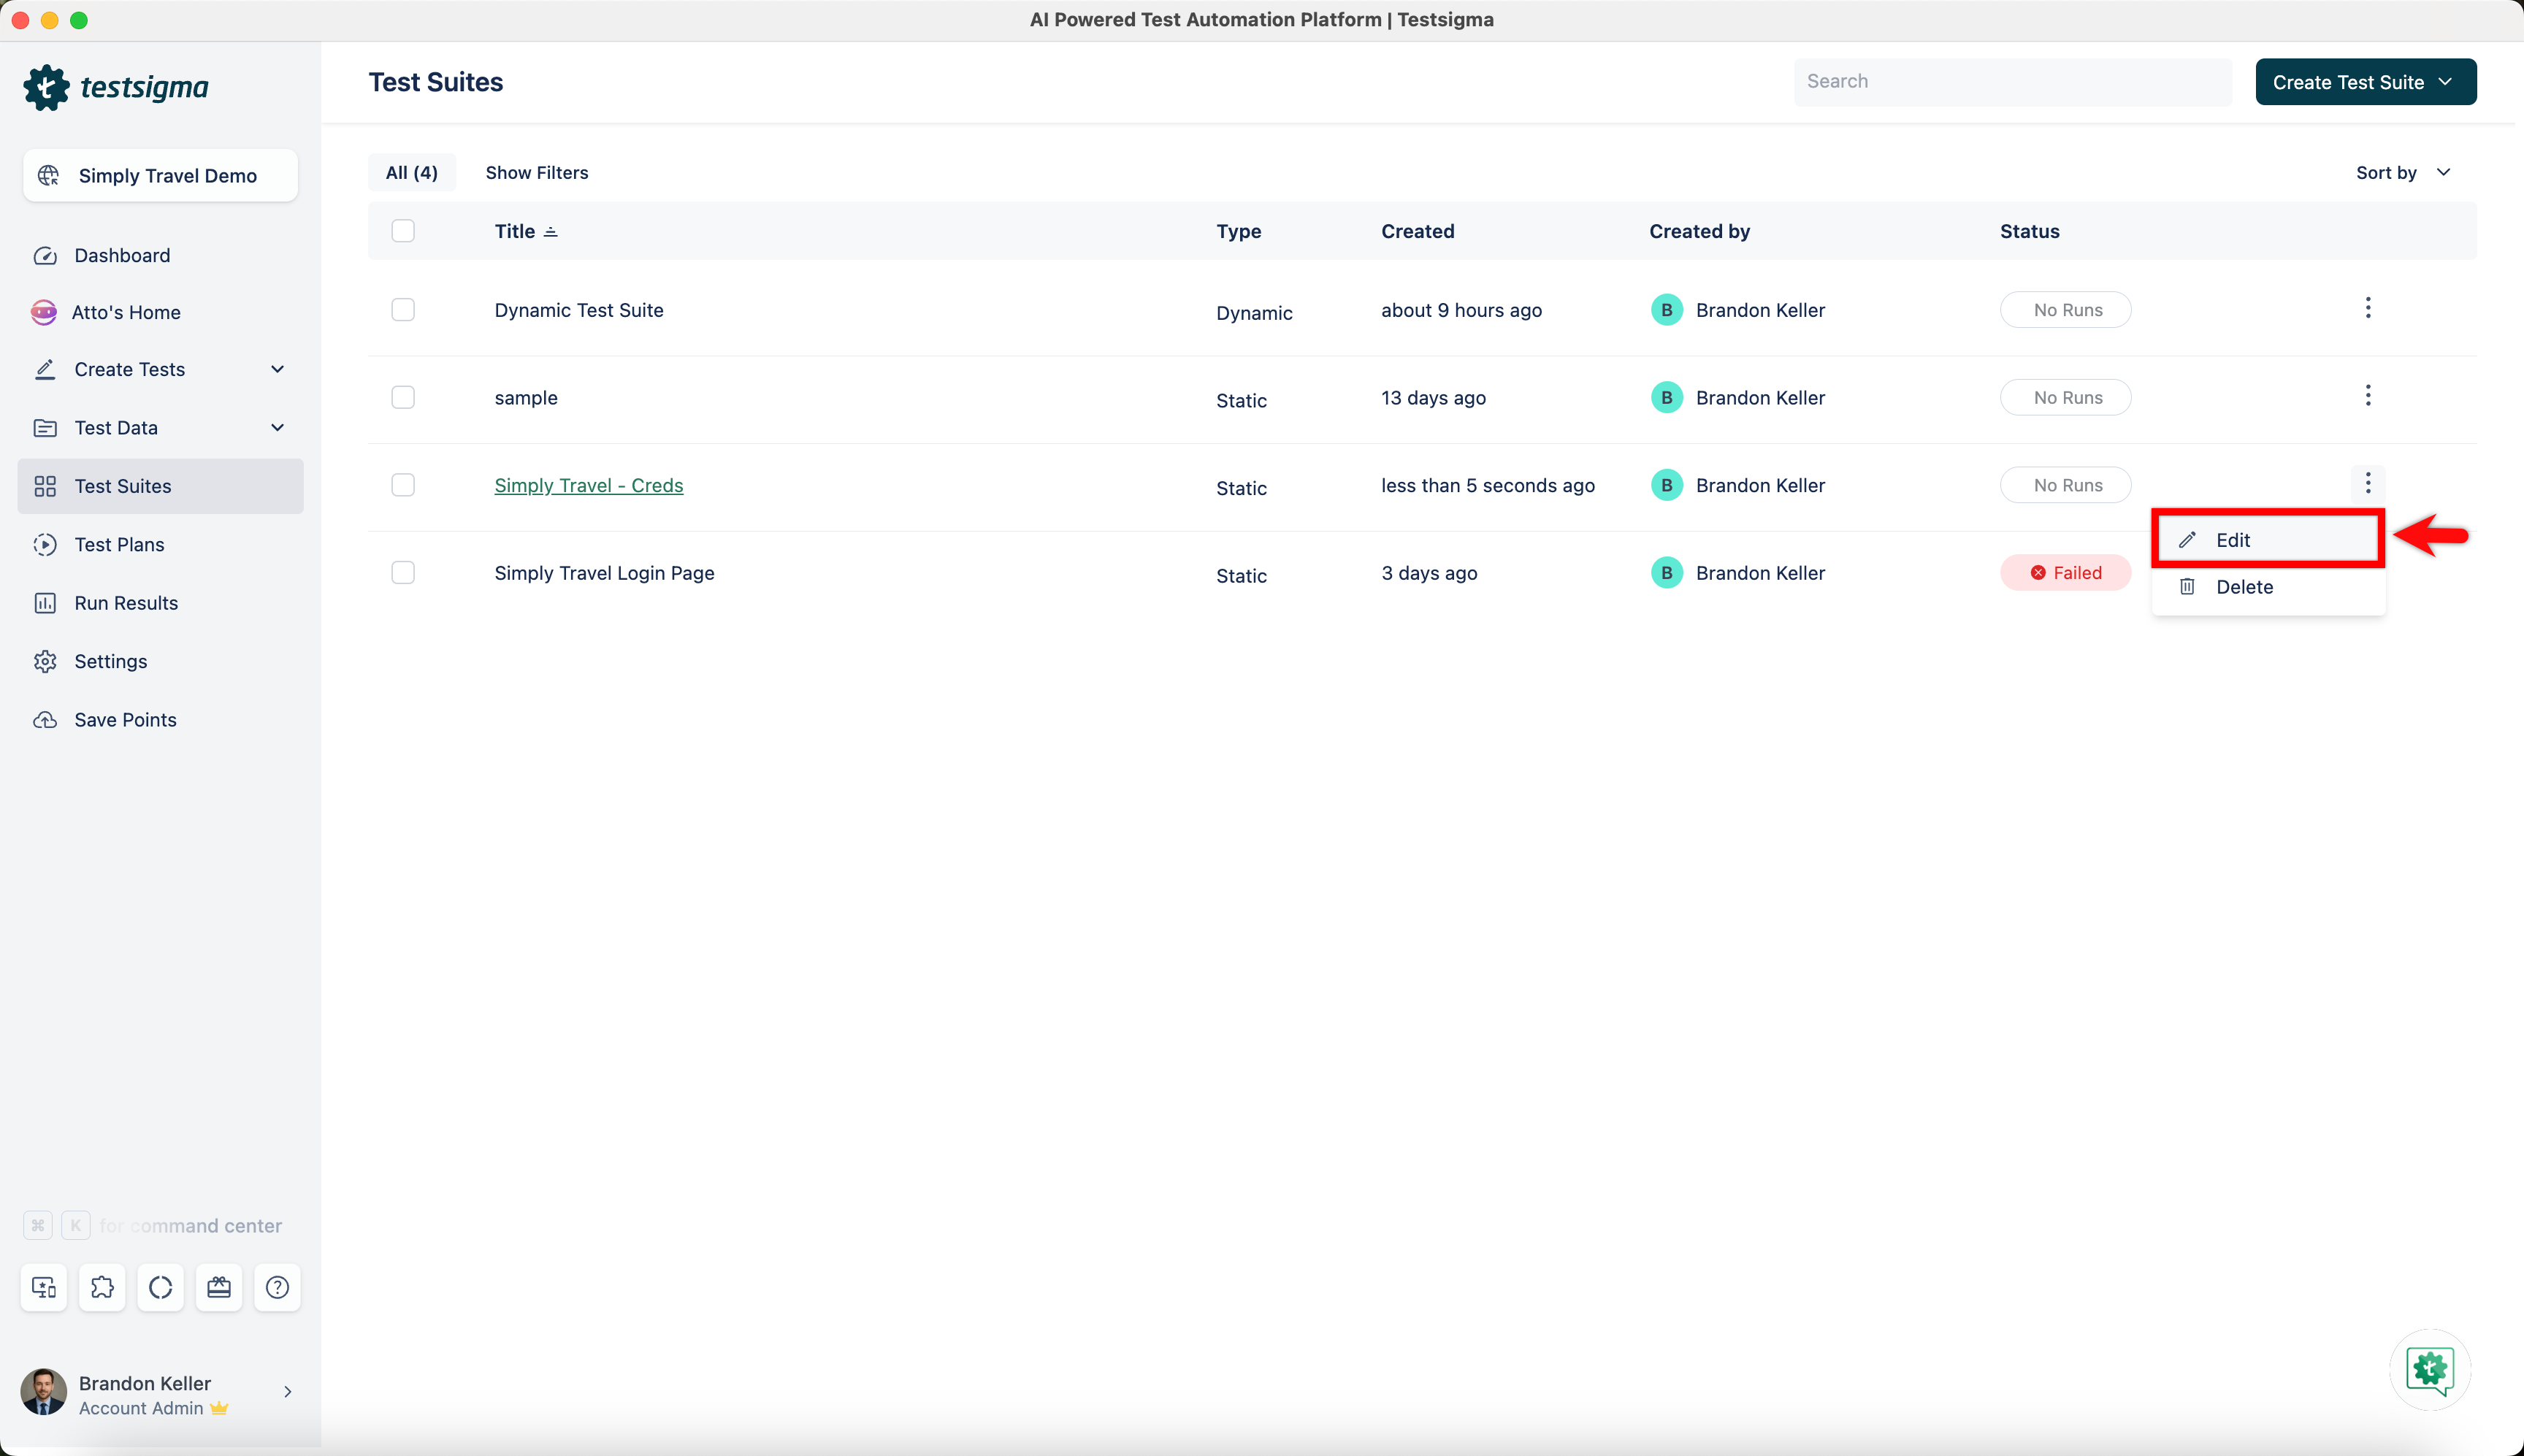Open the three-dot menu for Dynamic Test Suite
2524x1456 pixels.
tap(2369, 309)
